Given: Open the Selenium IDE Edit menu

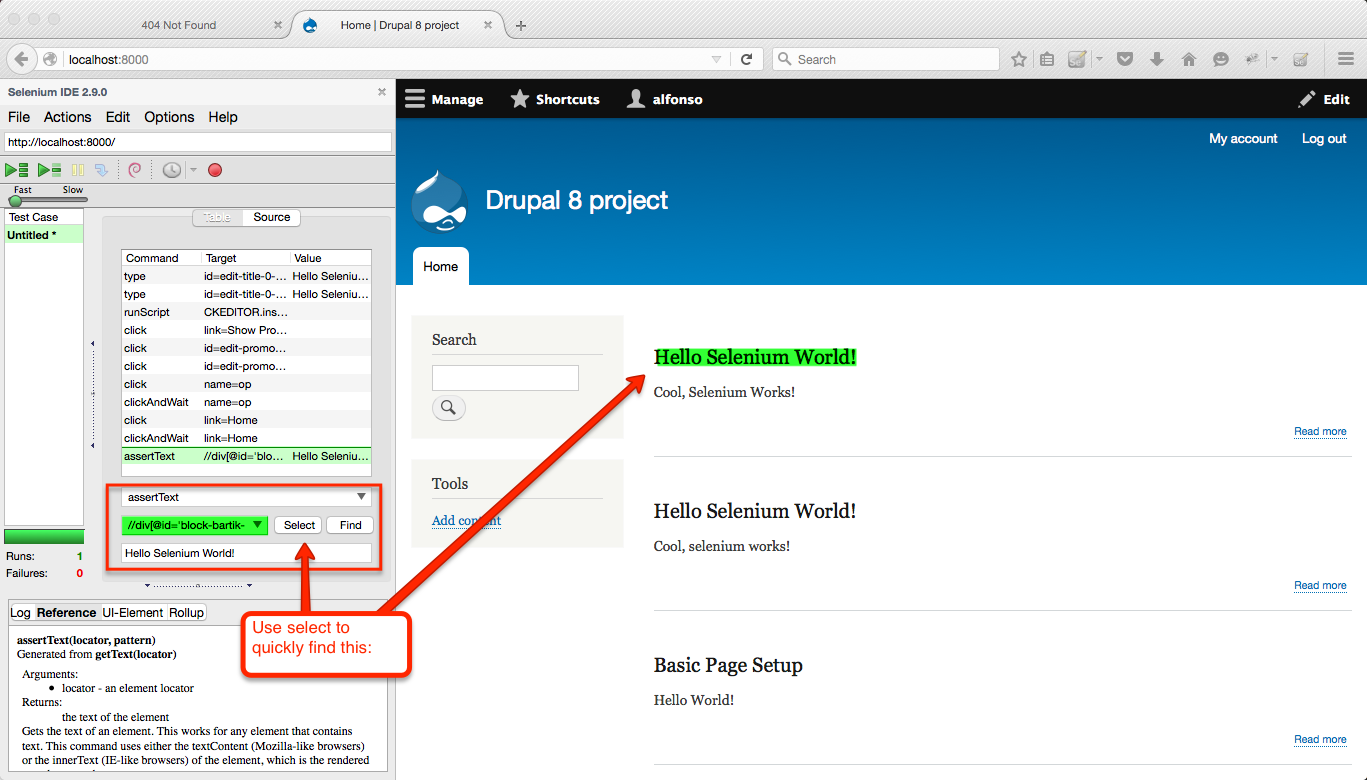Looking at the screenshot, I should [x=118, y=117].
